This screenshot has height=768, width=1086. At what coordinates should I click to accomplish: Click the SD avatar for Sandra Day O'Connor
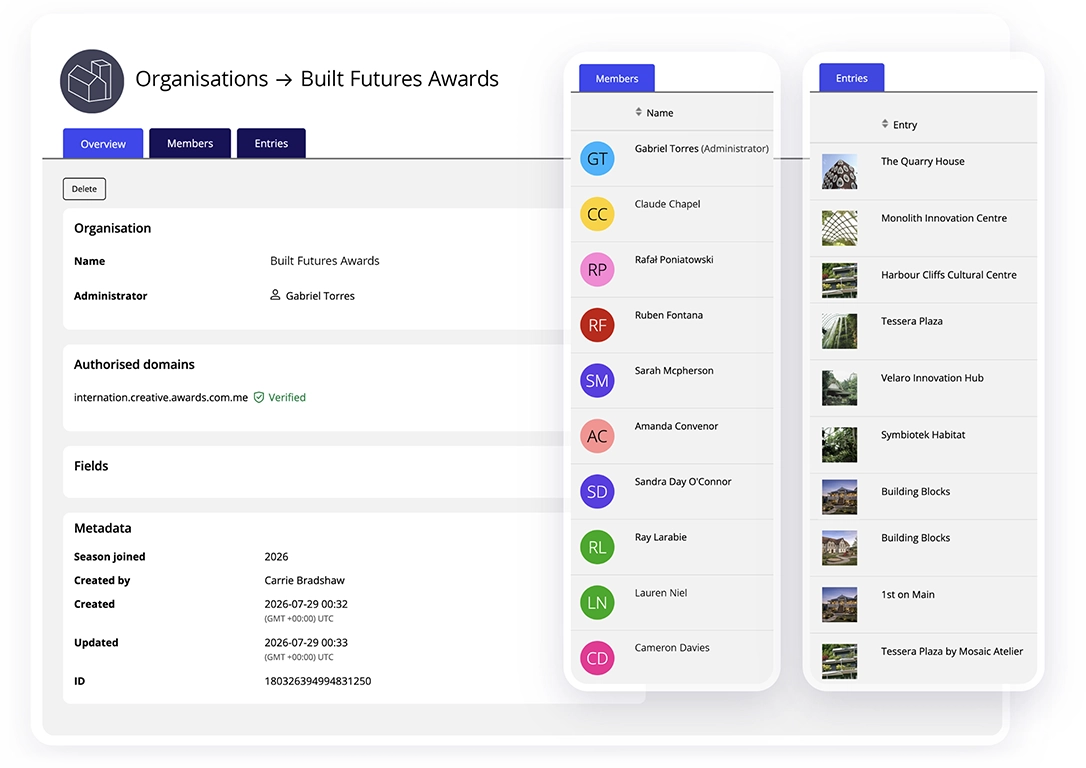(x=597, y=492)
